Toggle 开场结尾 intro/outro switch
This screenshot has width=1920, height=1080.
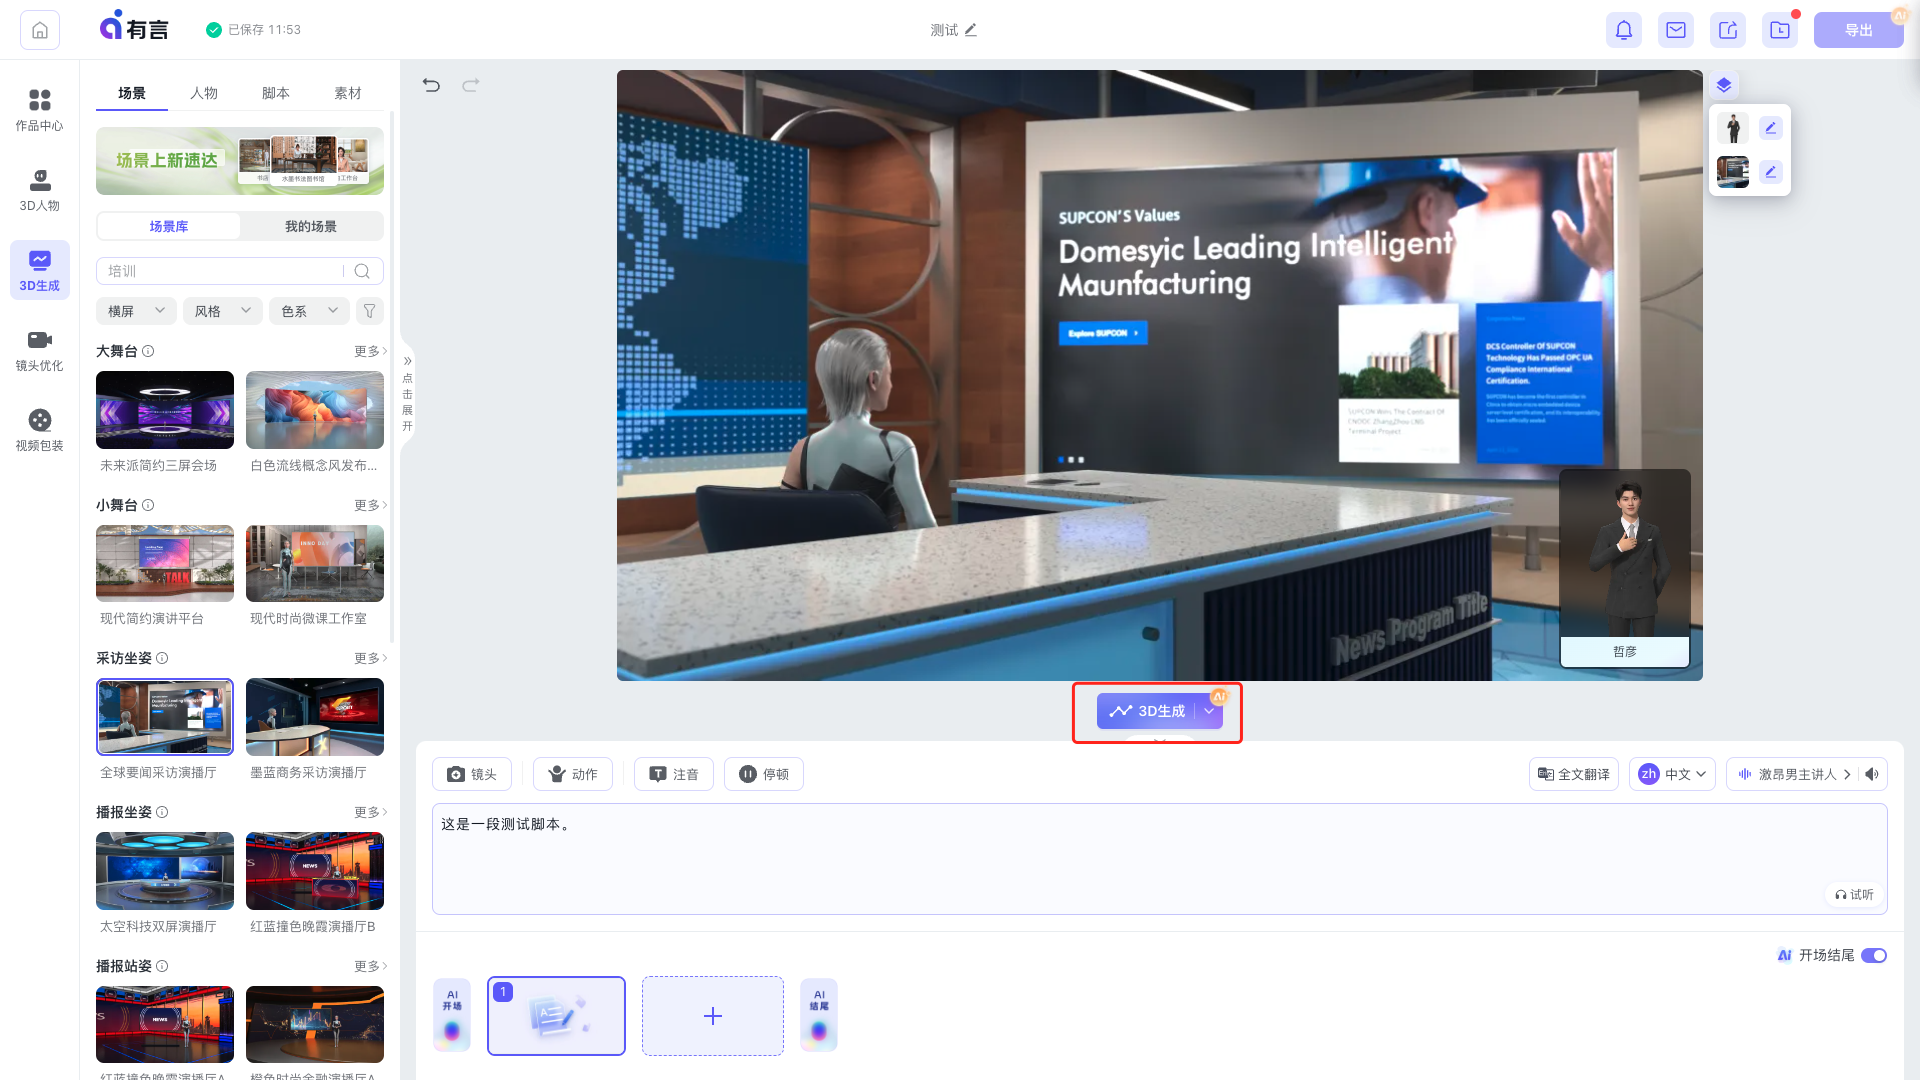click(1874, 955)
